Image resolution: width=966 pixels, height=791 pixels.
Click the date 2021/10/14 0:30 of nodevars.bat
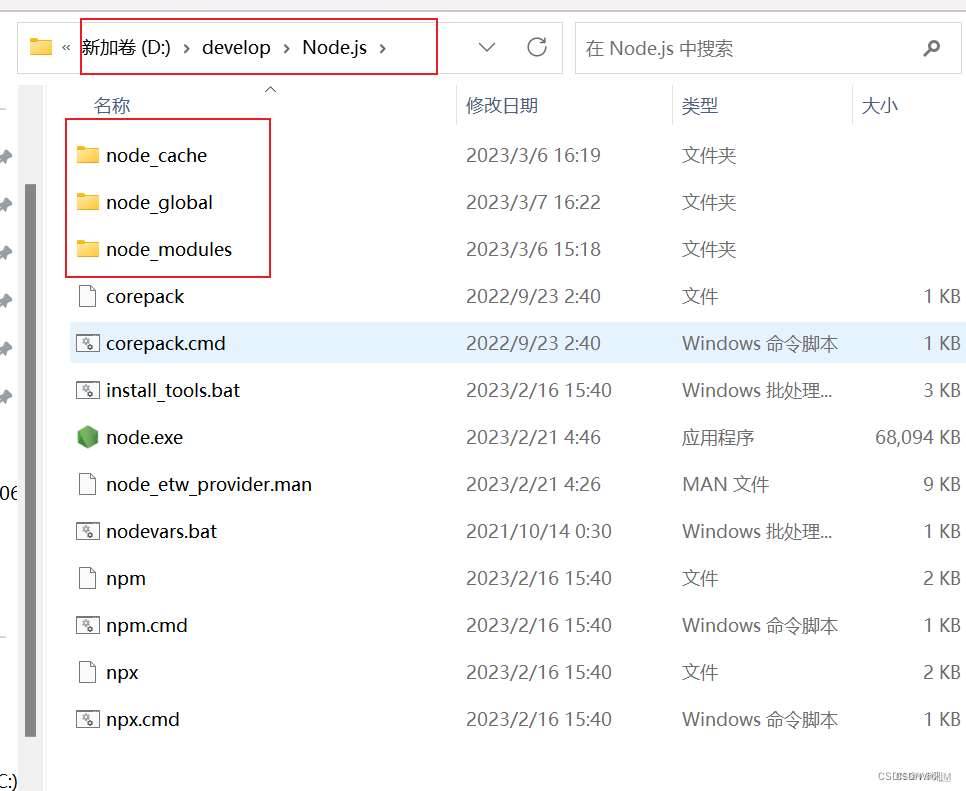tap(538, 531)
